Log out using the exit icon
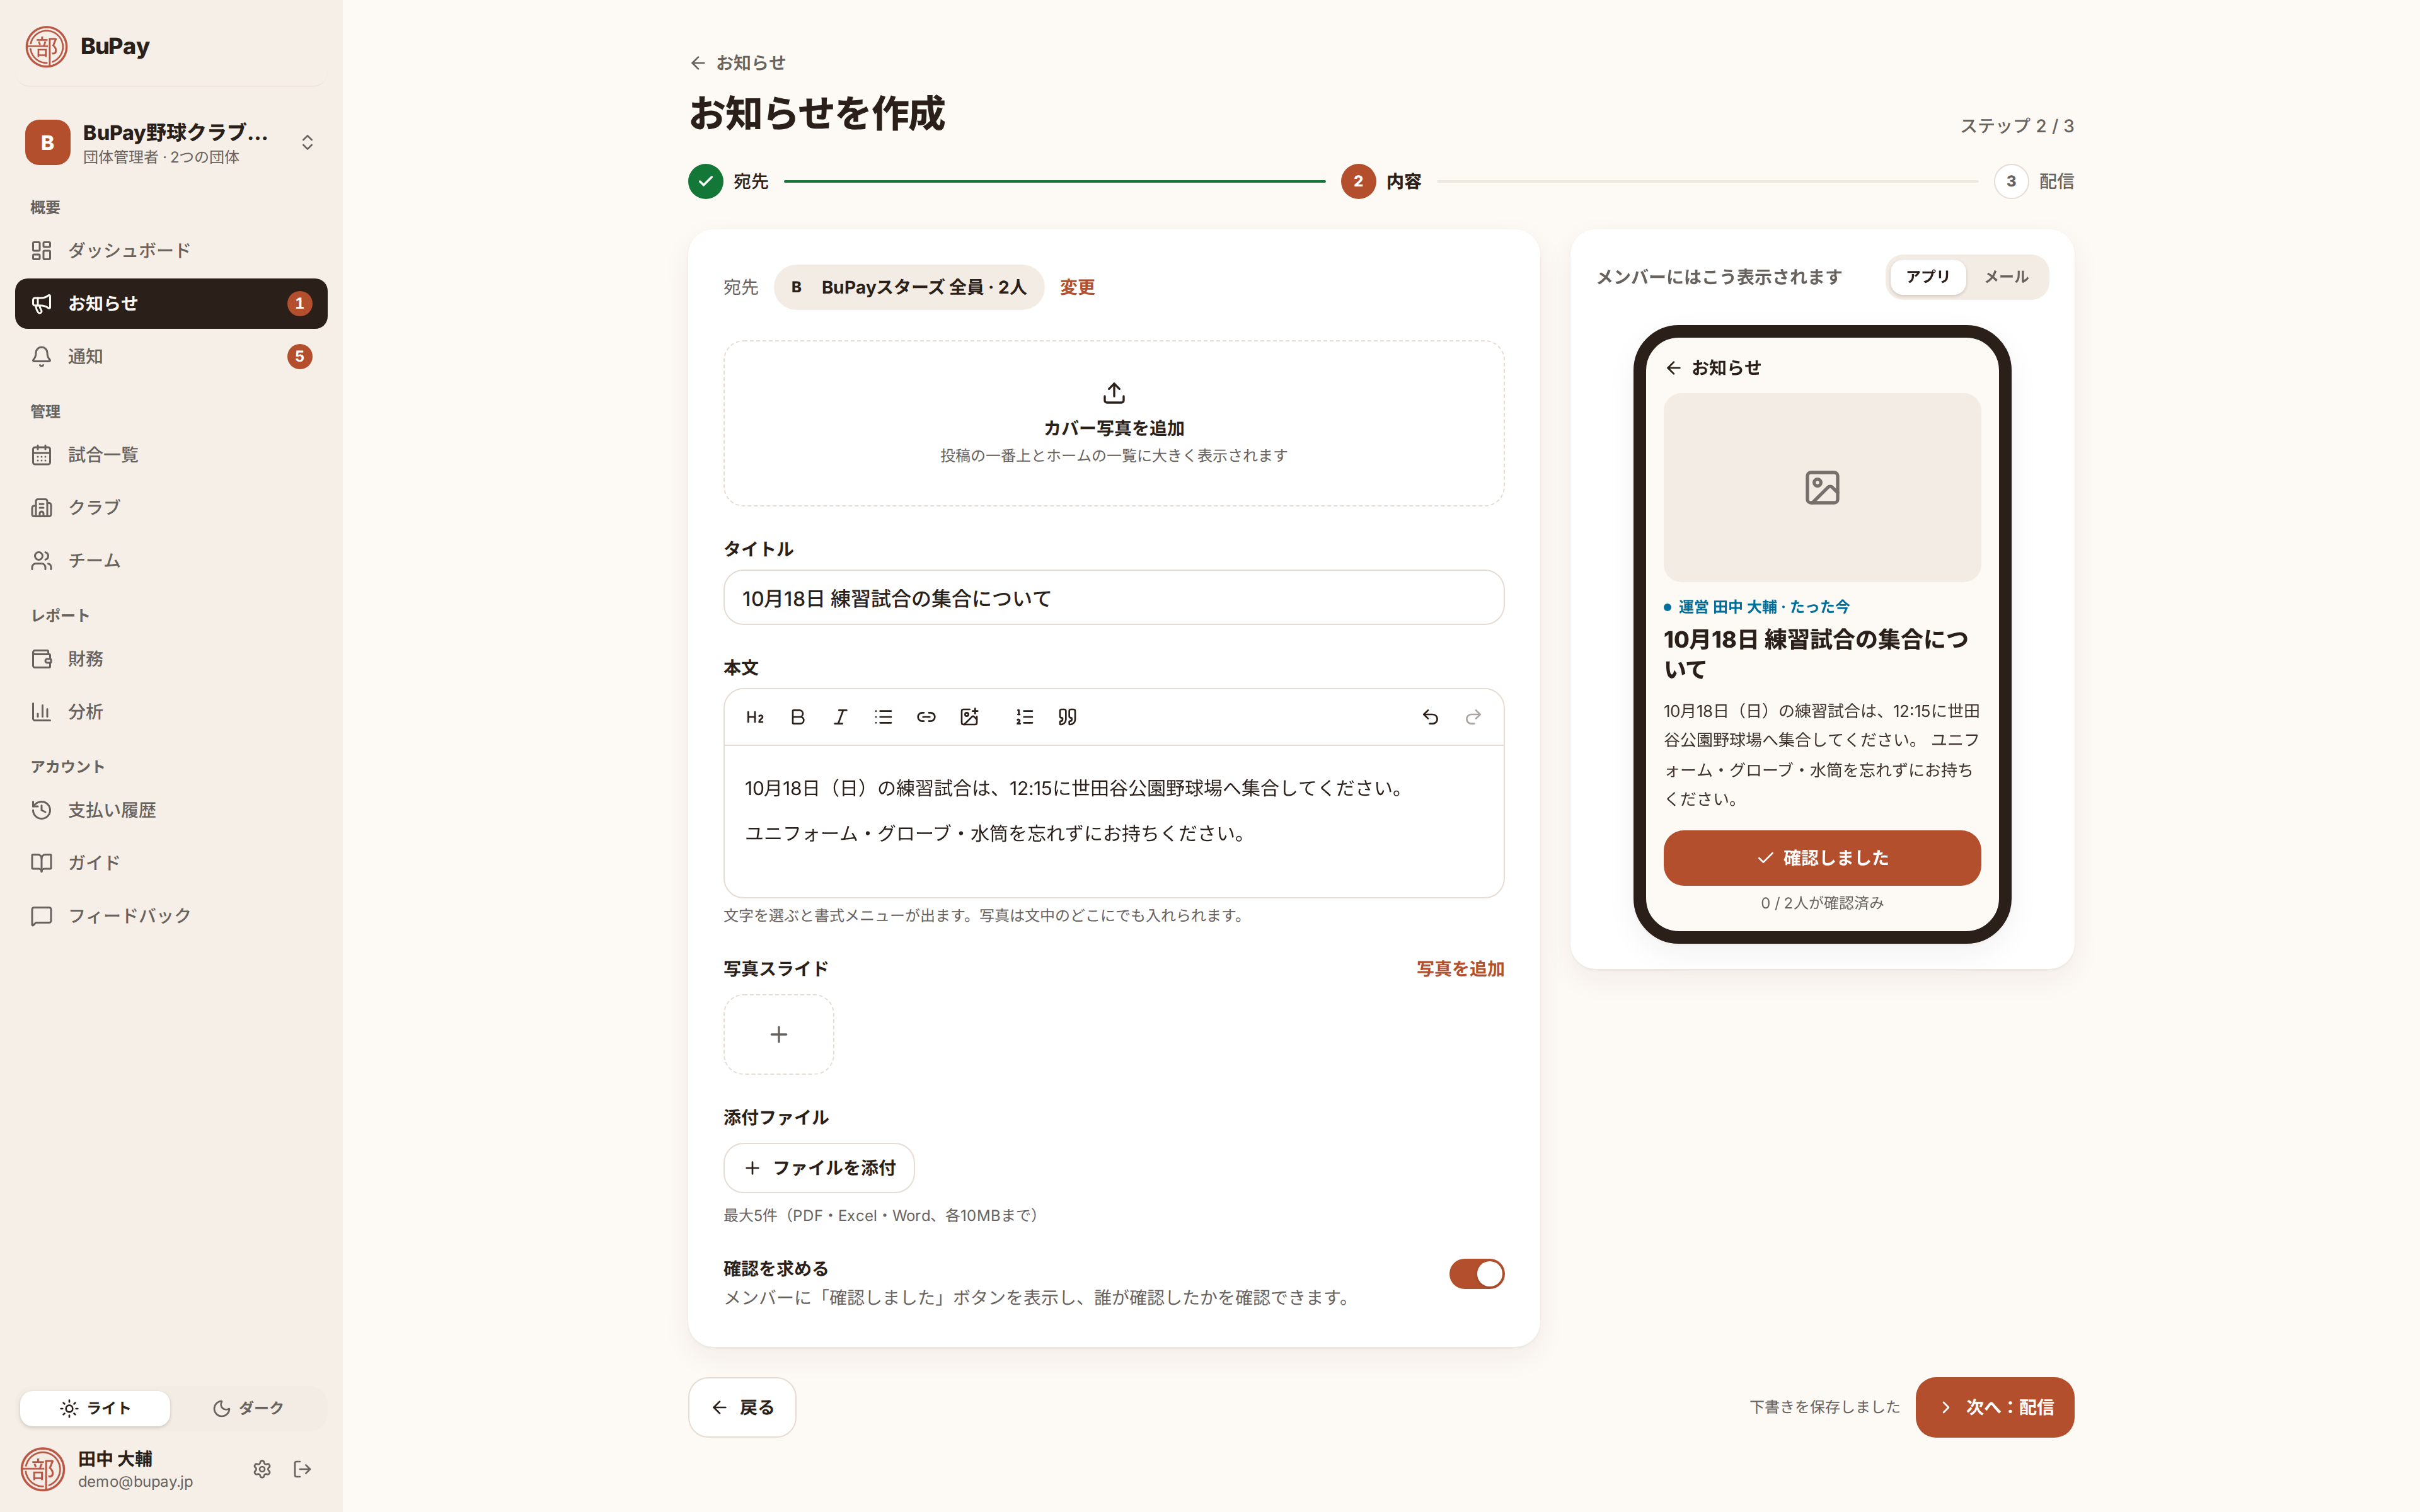This screenshot has width=2420, height=1512. click(x=303, y=1469)
